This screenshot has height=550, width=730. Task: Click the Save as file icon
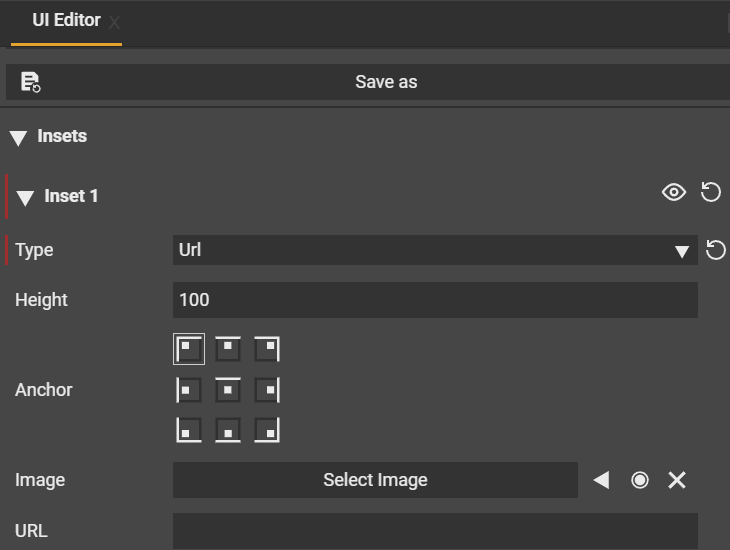30,82
